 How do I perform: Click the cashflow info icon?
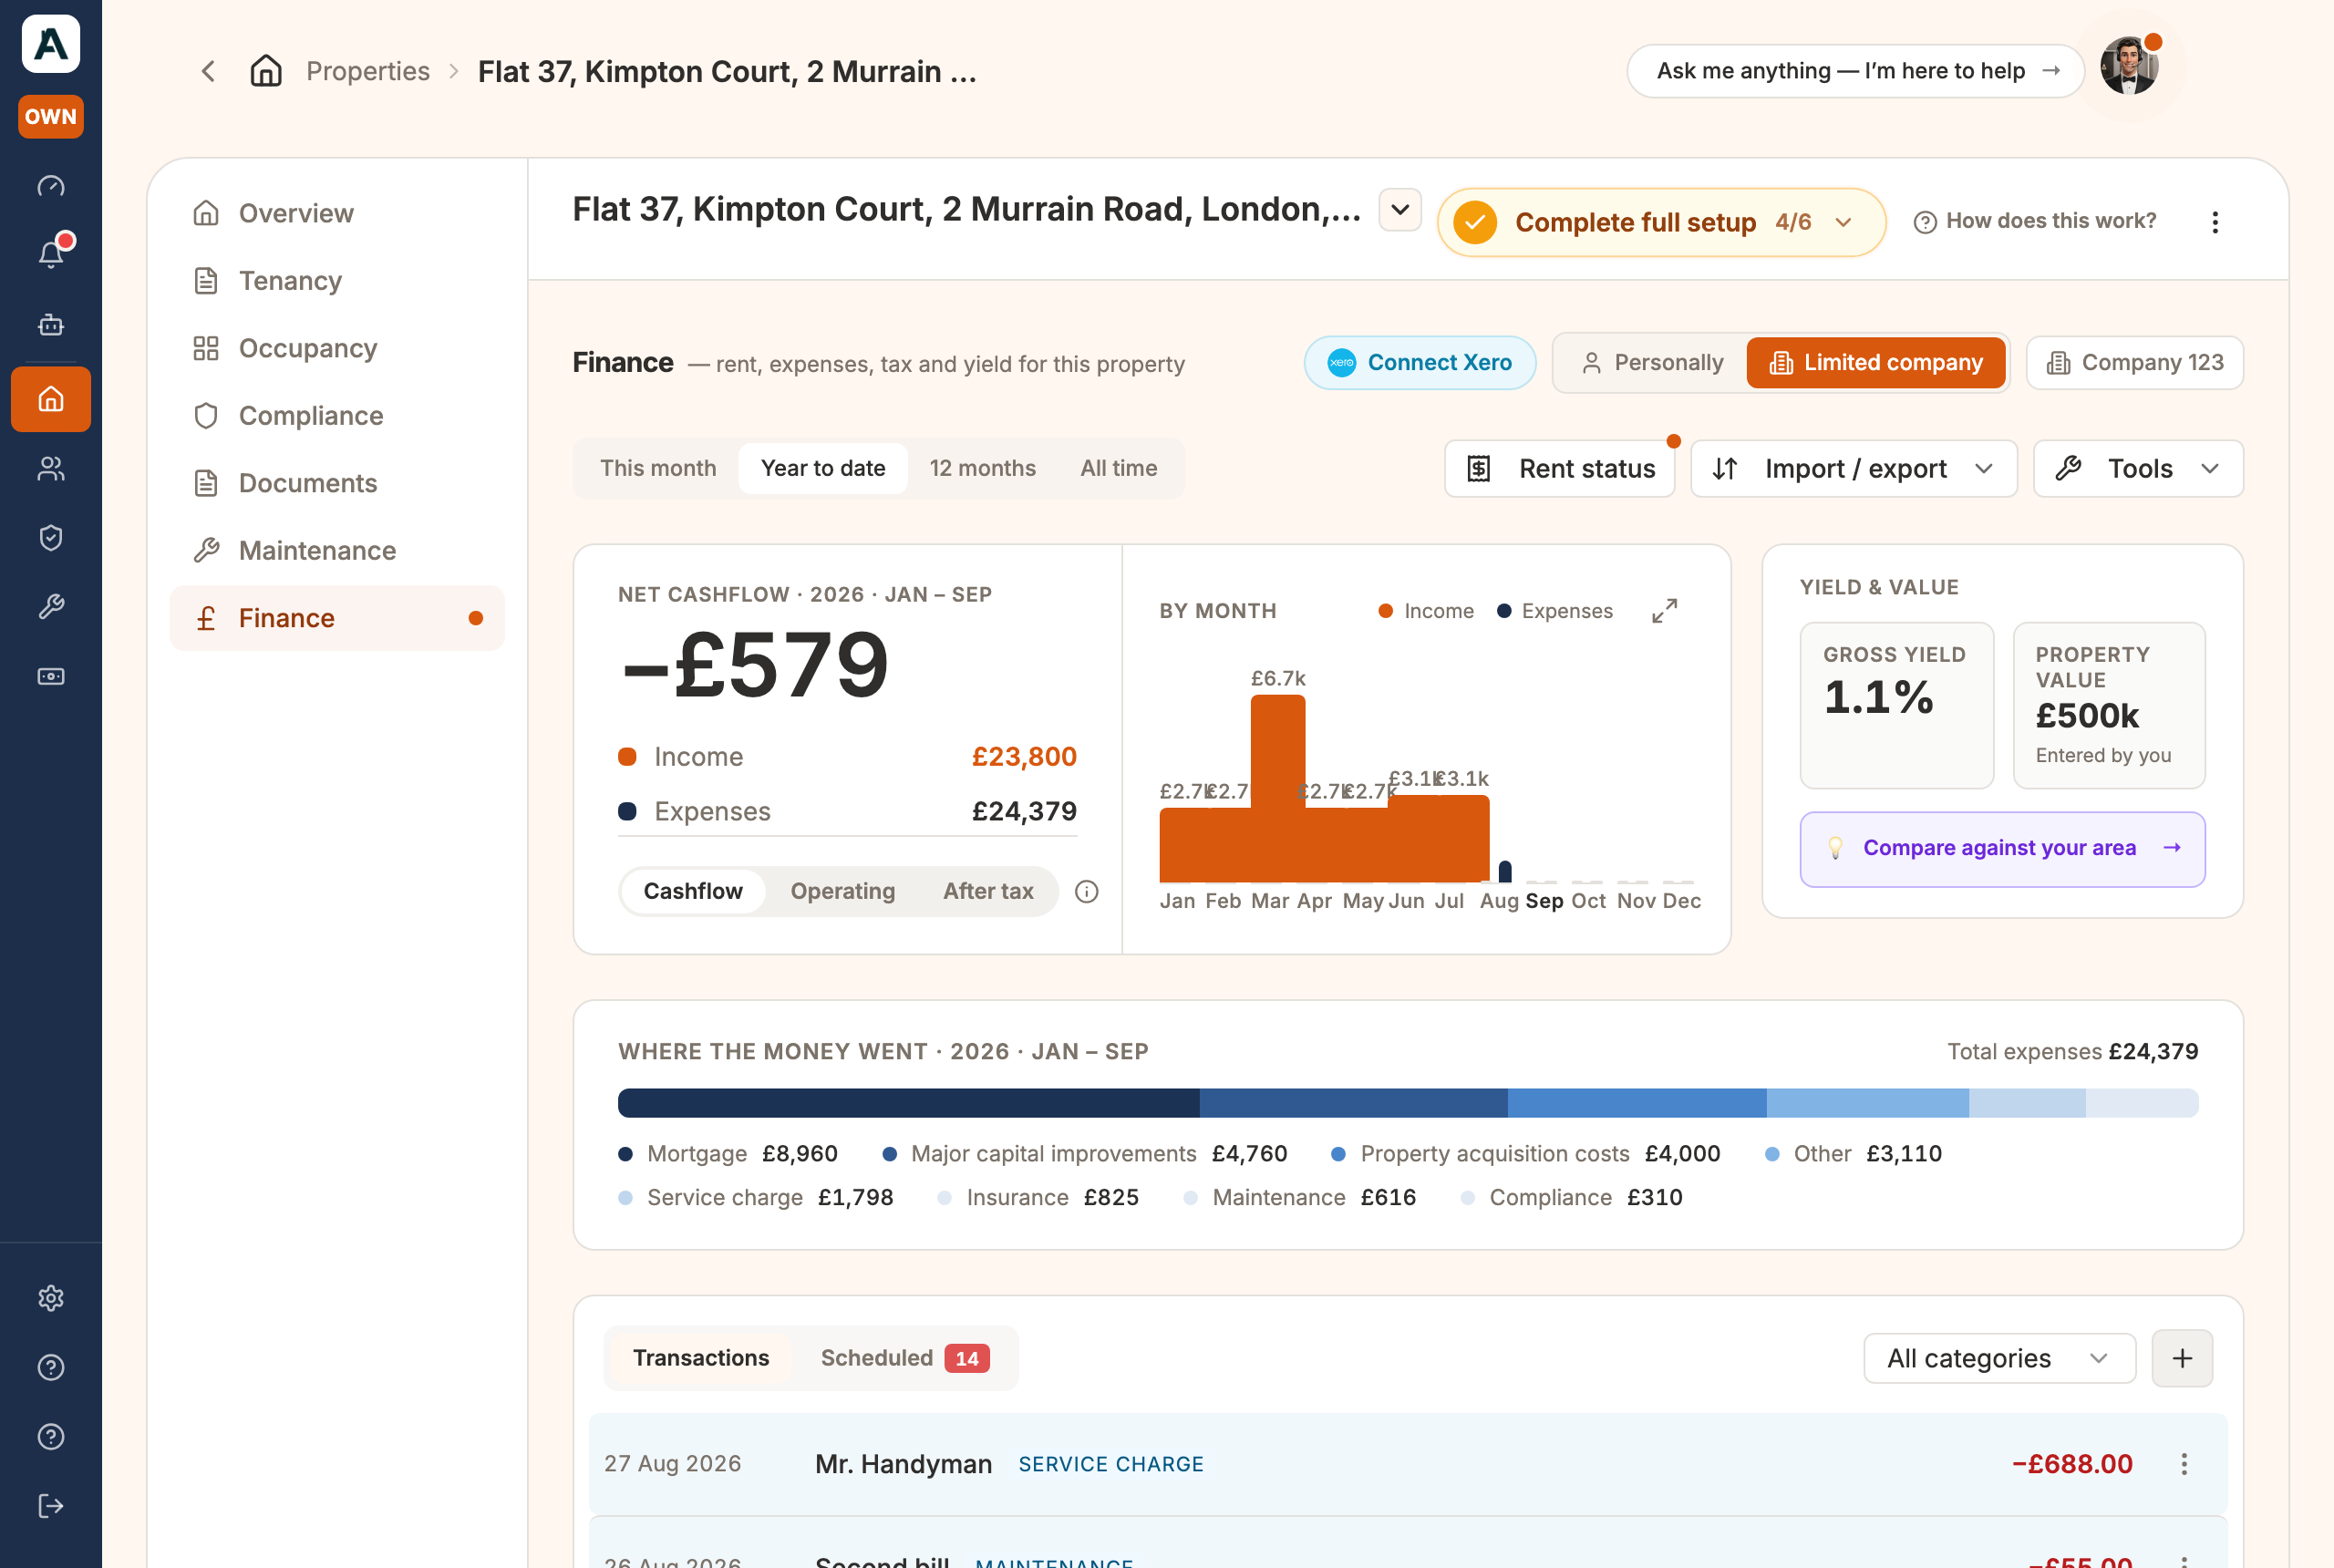[1087, 891]
